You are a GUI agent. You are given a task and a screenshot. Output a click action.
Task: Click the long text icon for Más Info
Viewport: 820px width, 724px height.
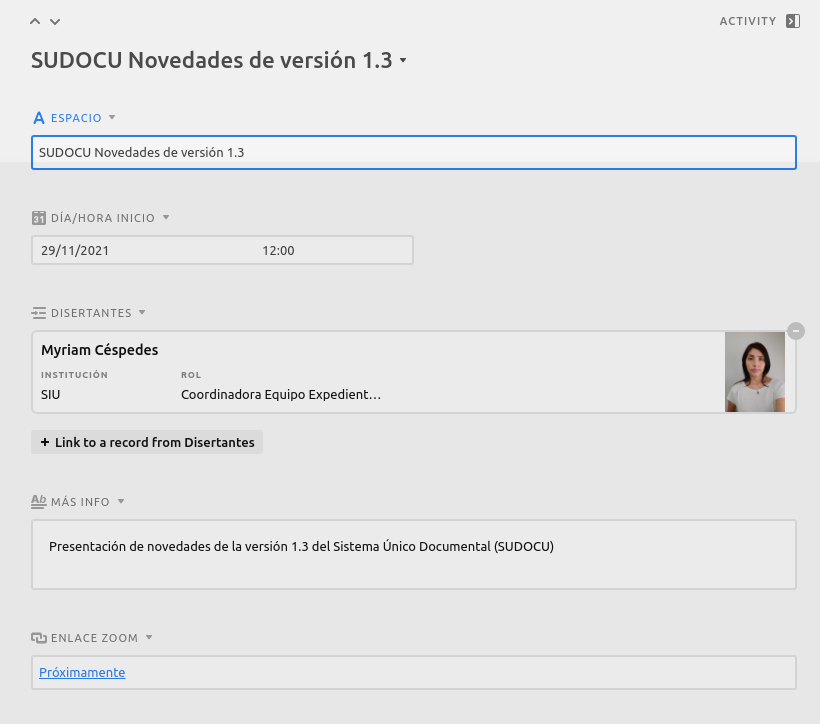(39, 502)
